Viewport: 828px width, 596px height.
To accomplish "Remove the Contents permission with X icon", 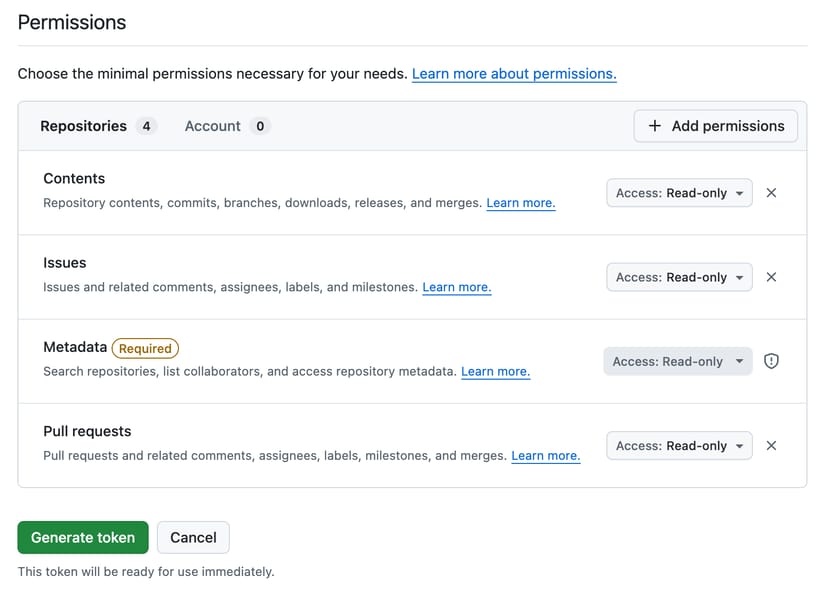I will [x=771, y=193].
